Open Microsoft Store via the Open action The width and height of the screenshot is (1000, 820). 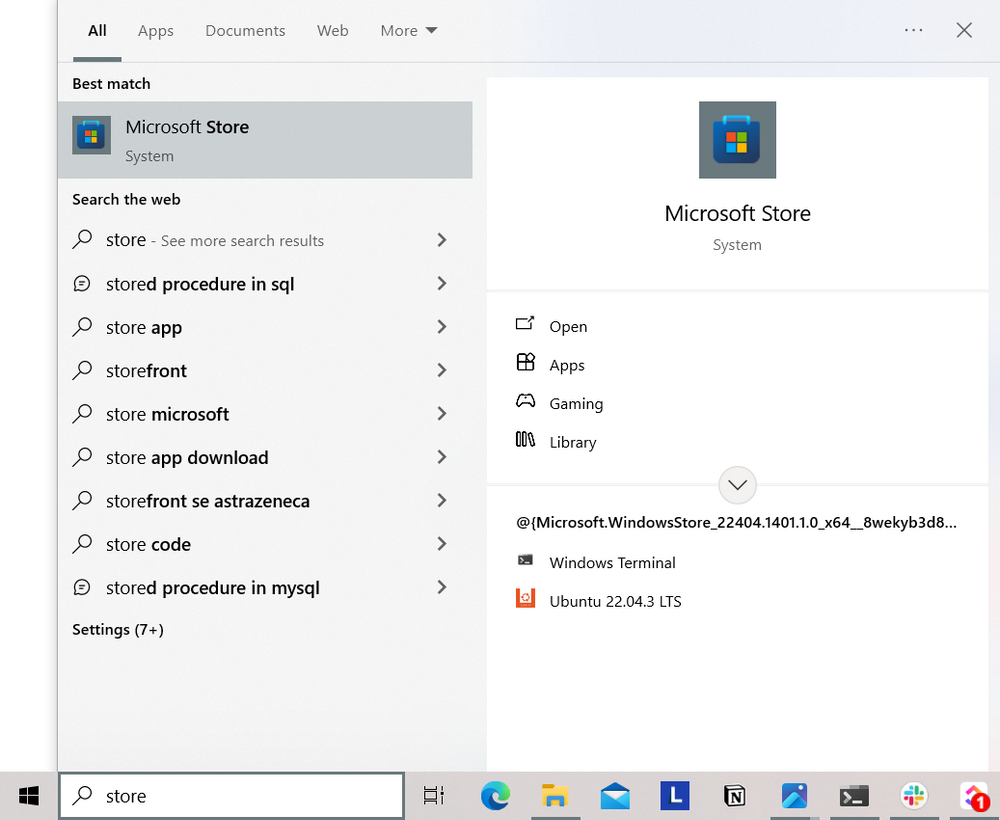[x=568, y=326]
